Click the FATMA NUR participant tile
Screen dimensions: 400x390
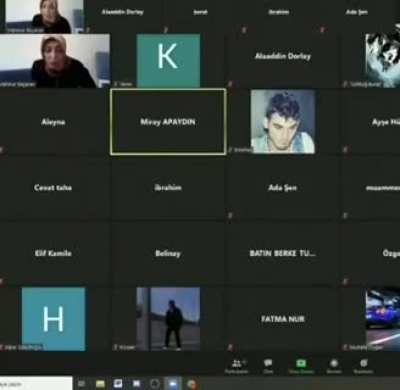click(283, 319)
